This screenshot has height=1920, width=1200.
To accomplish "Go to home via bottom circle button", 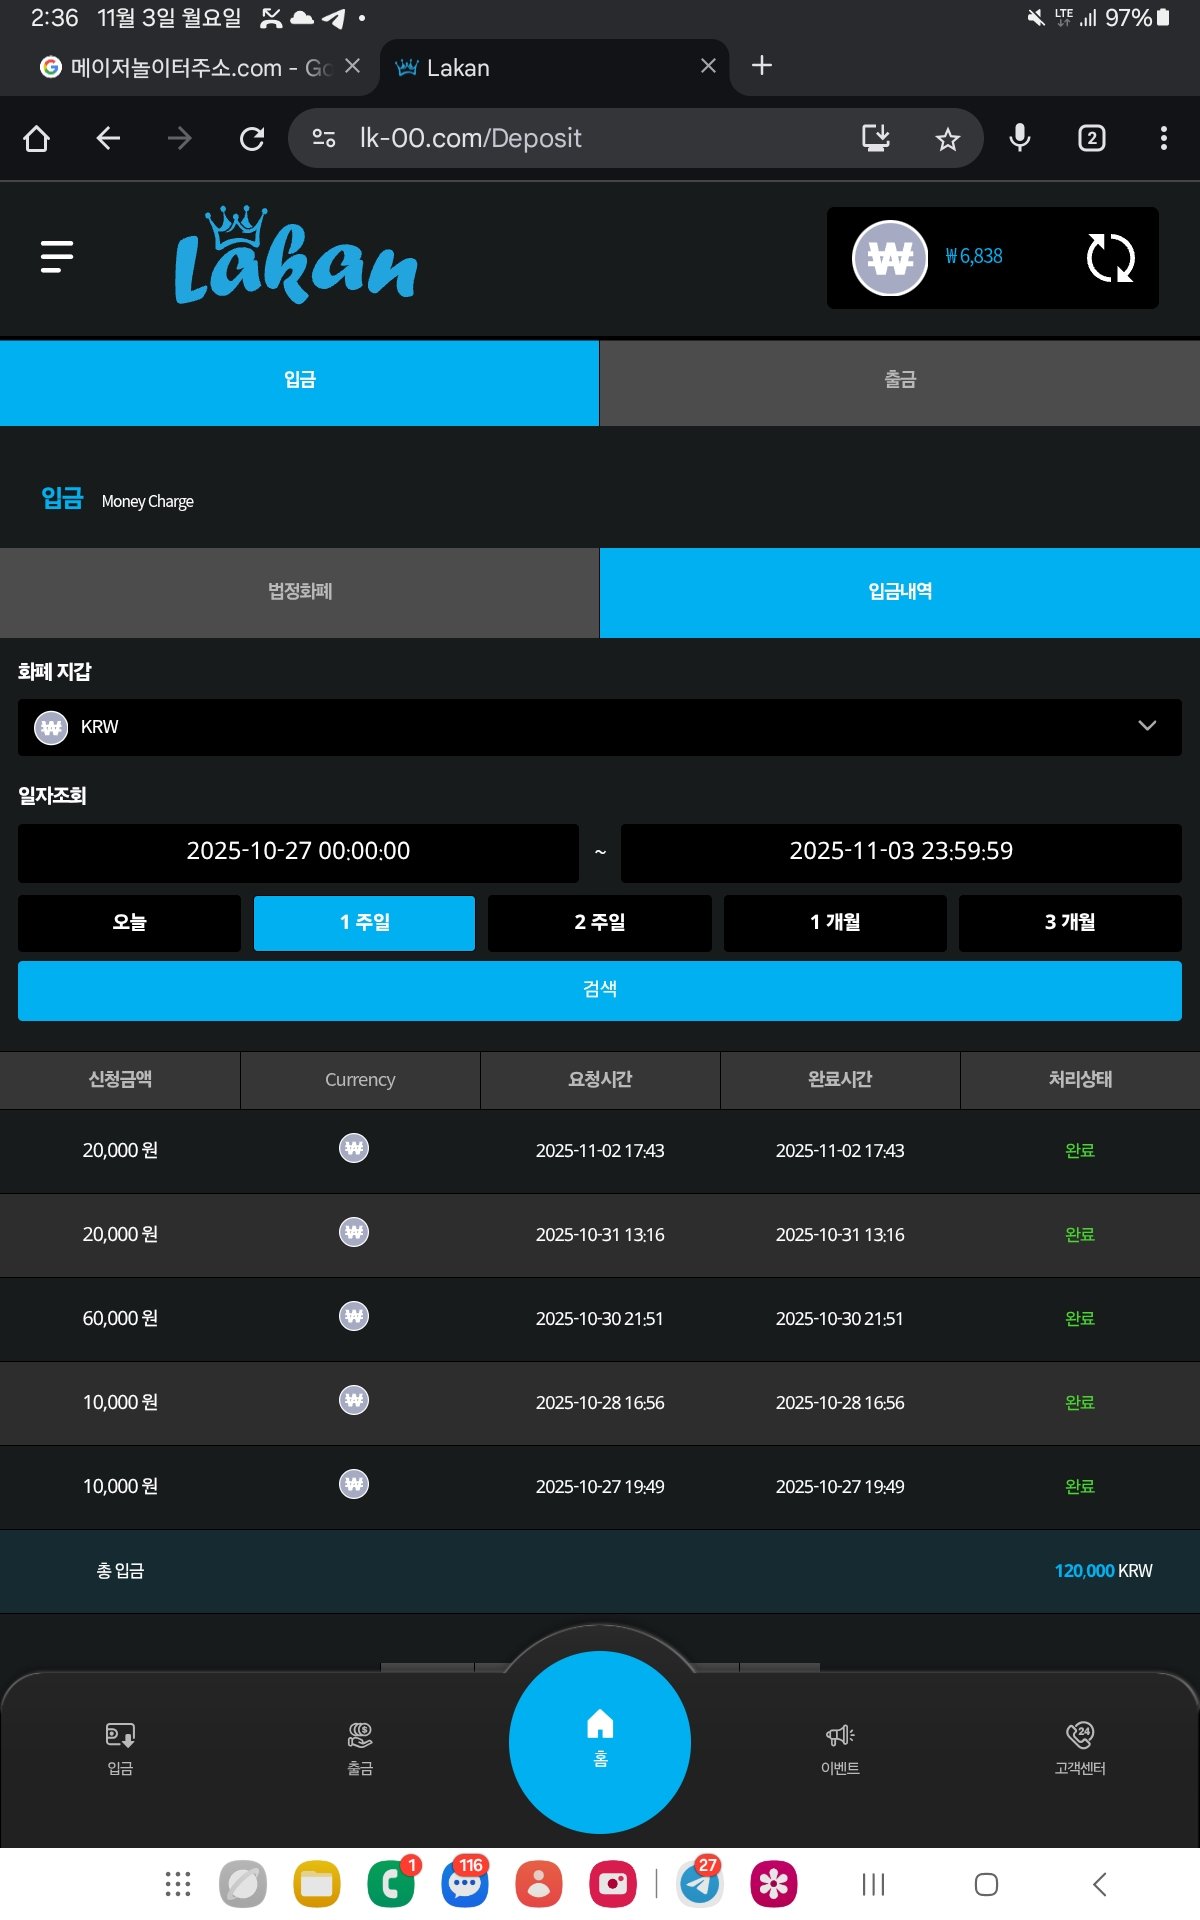I will click(599, 1741).
